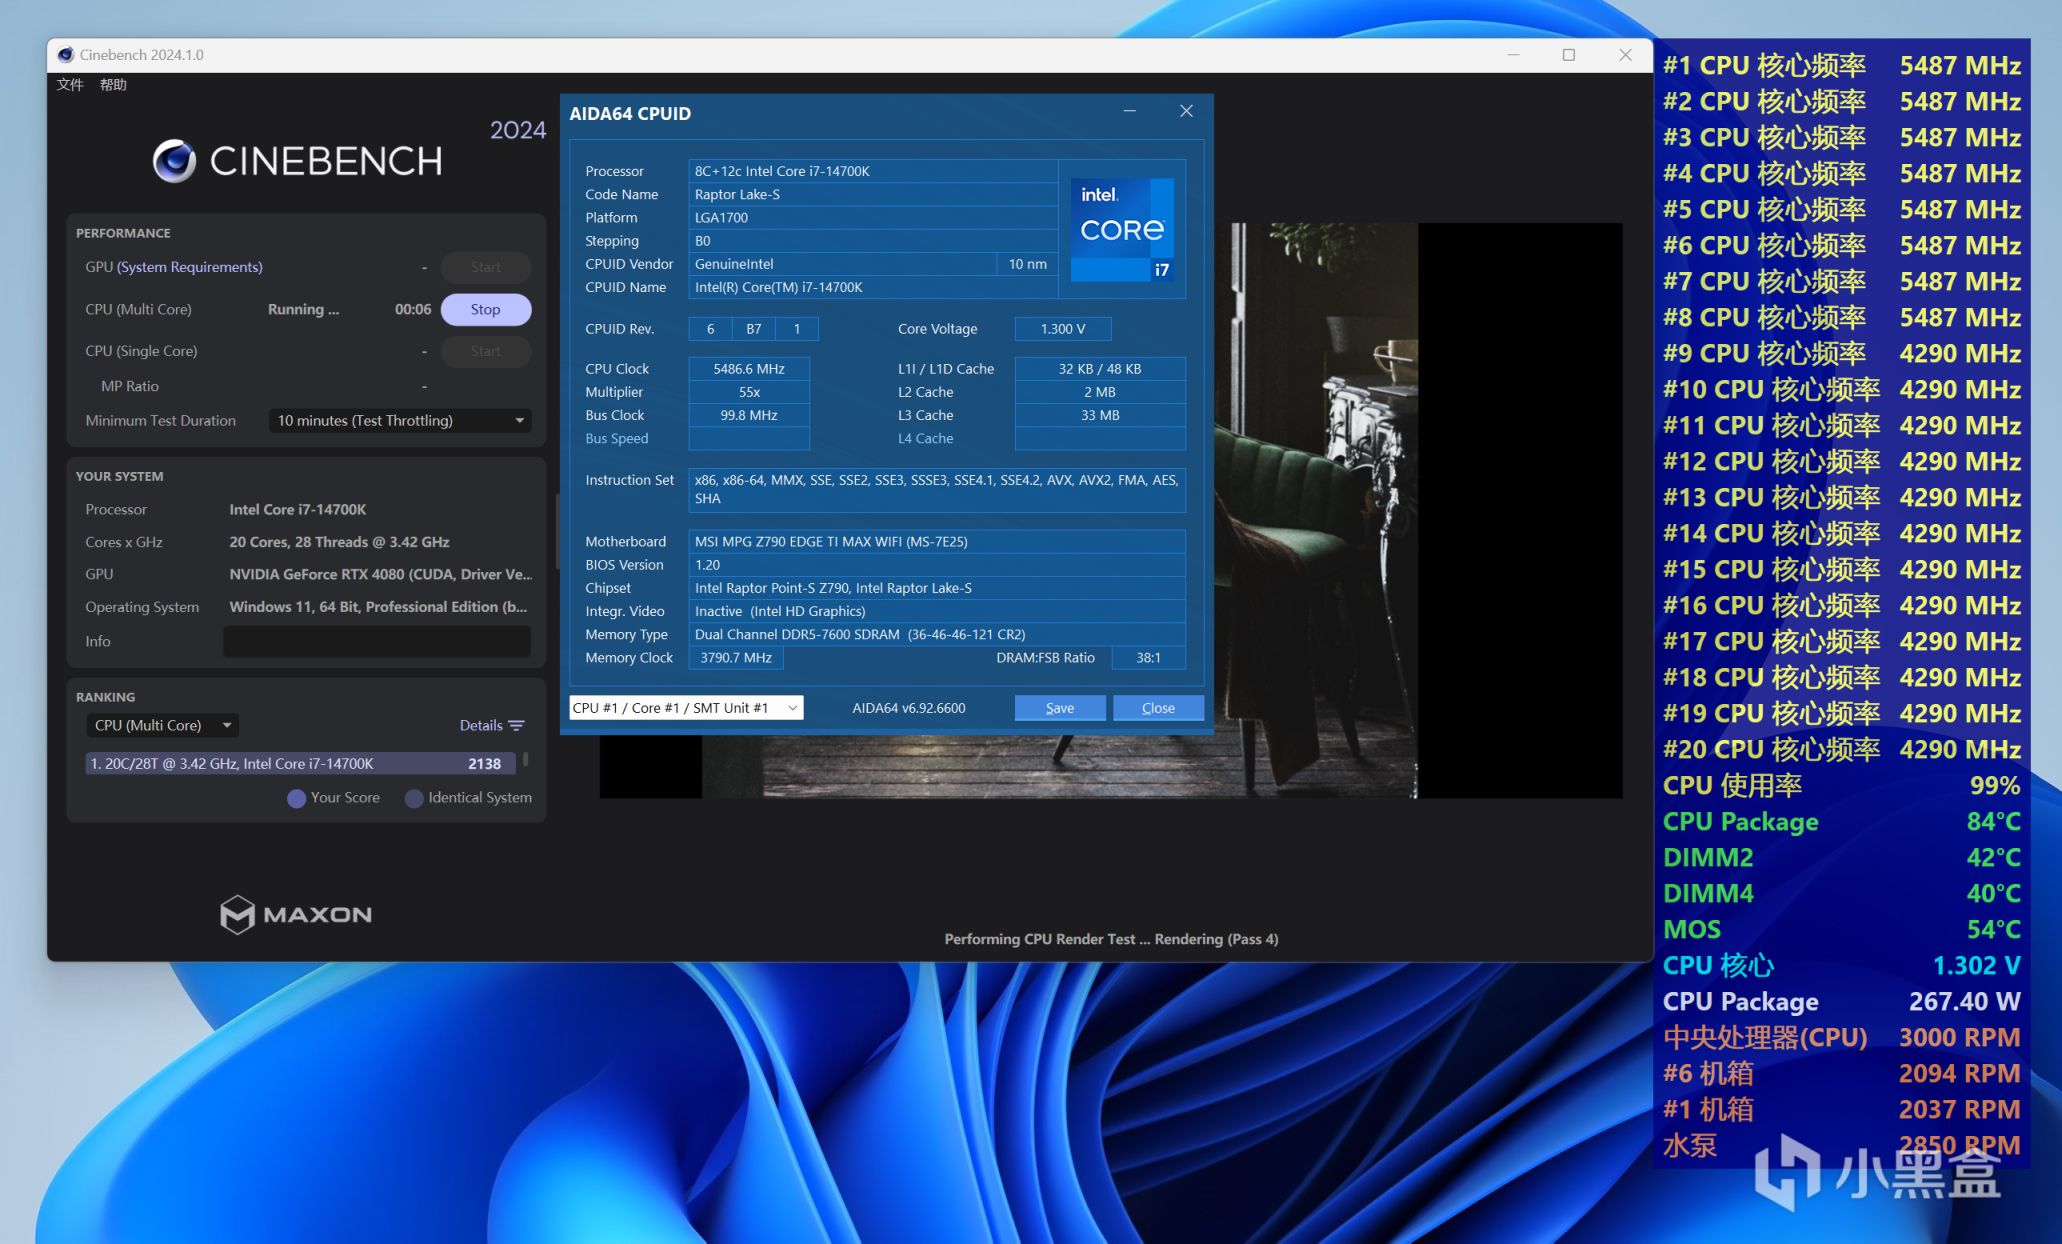Click the Maxon logo
2062x1244 pixels.
click(296, 914)
